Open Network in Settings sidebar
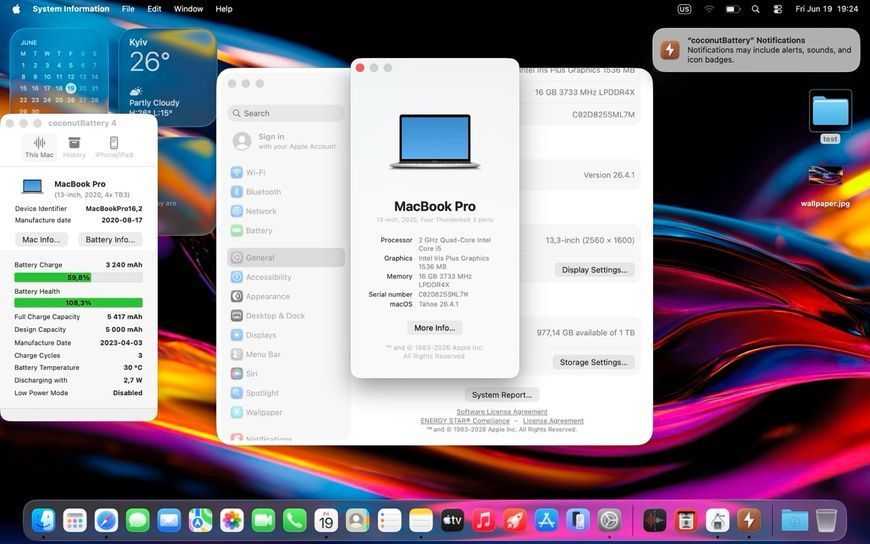Viewport: 870px width, 544px height. click(x=286, y=211)
